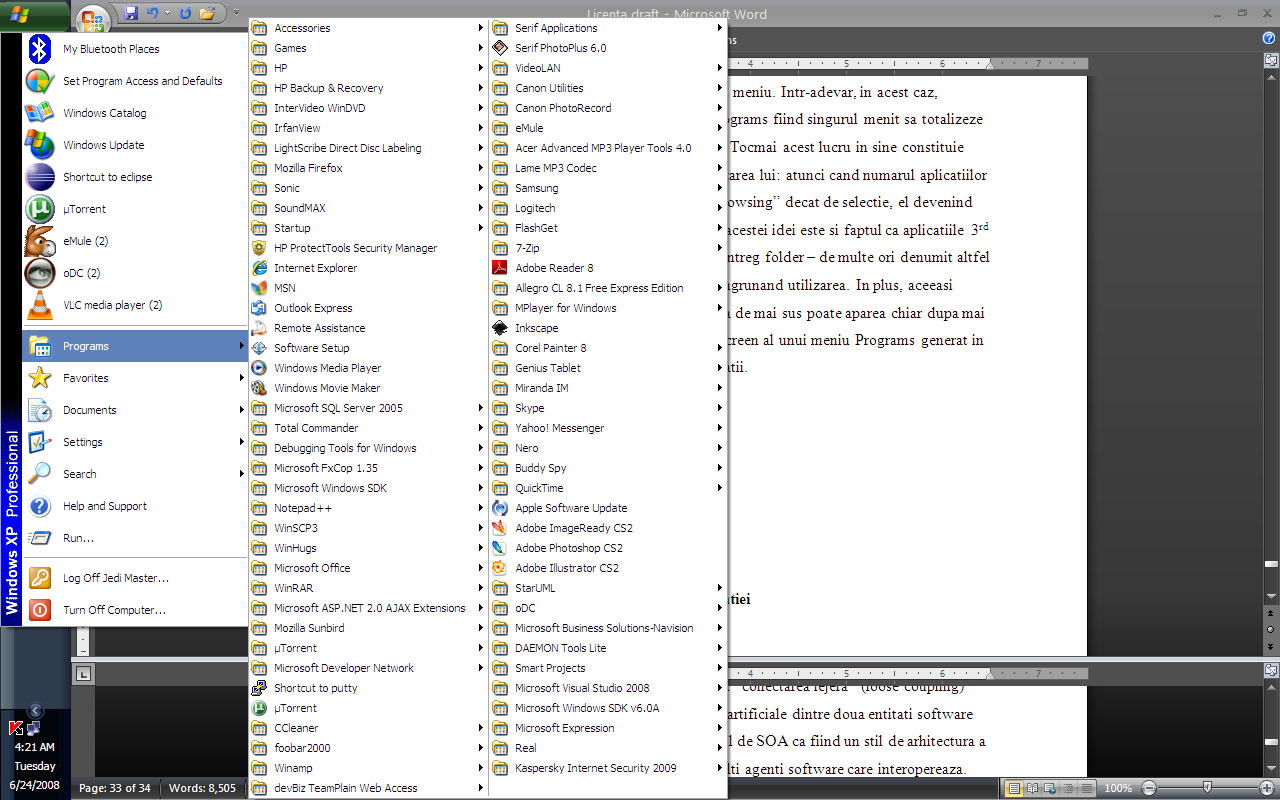Click the Internet Explorer icon in Programs
The image size is (1280, 800).
coord(259,268)
